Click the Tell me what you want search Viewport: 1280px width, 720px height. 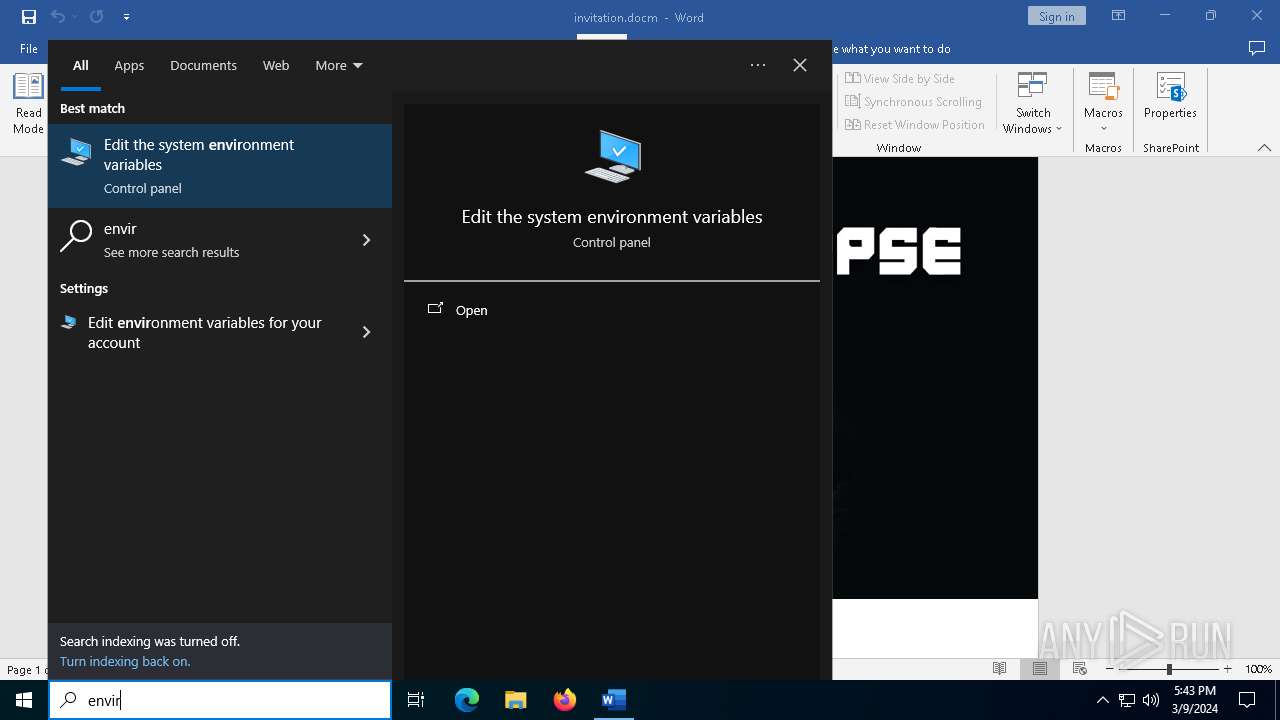[892, 48]
